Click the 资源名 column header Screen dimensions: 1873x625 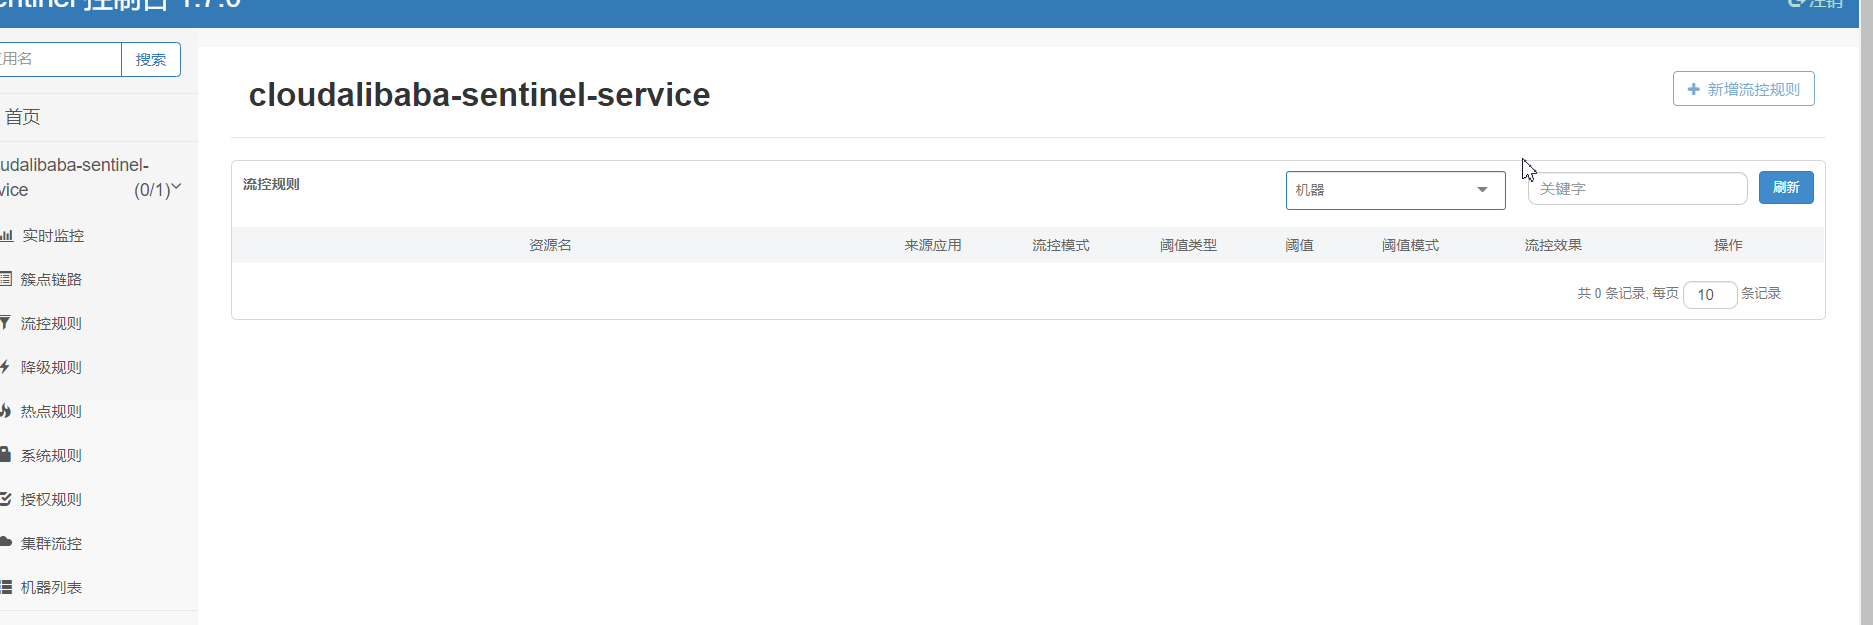550,245
